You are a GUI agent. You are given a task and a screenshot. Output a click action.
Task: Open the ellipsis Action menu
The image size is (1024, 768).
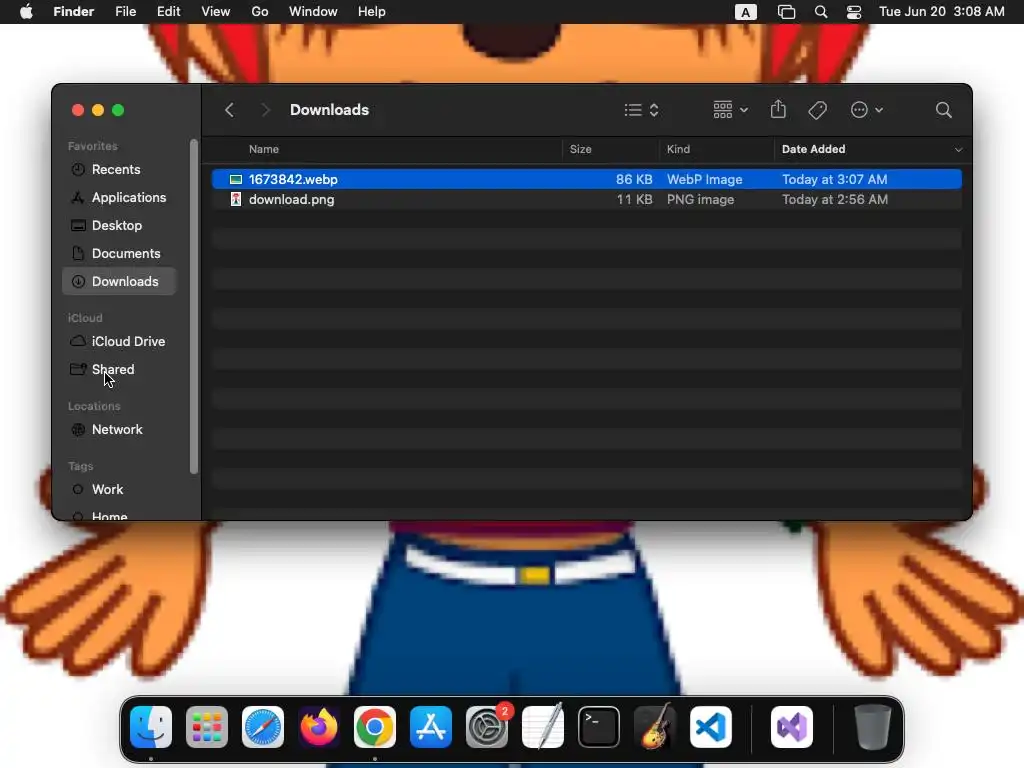(x=867, y=110)
